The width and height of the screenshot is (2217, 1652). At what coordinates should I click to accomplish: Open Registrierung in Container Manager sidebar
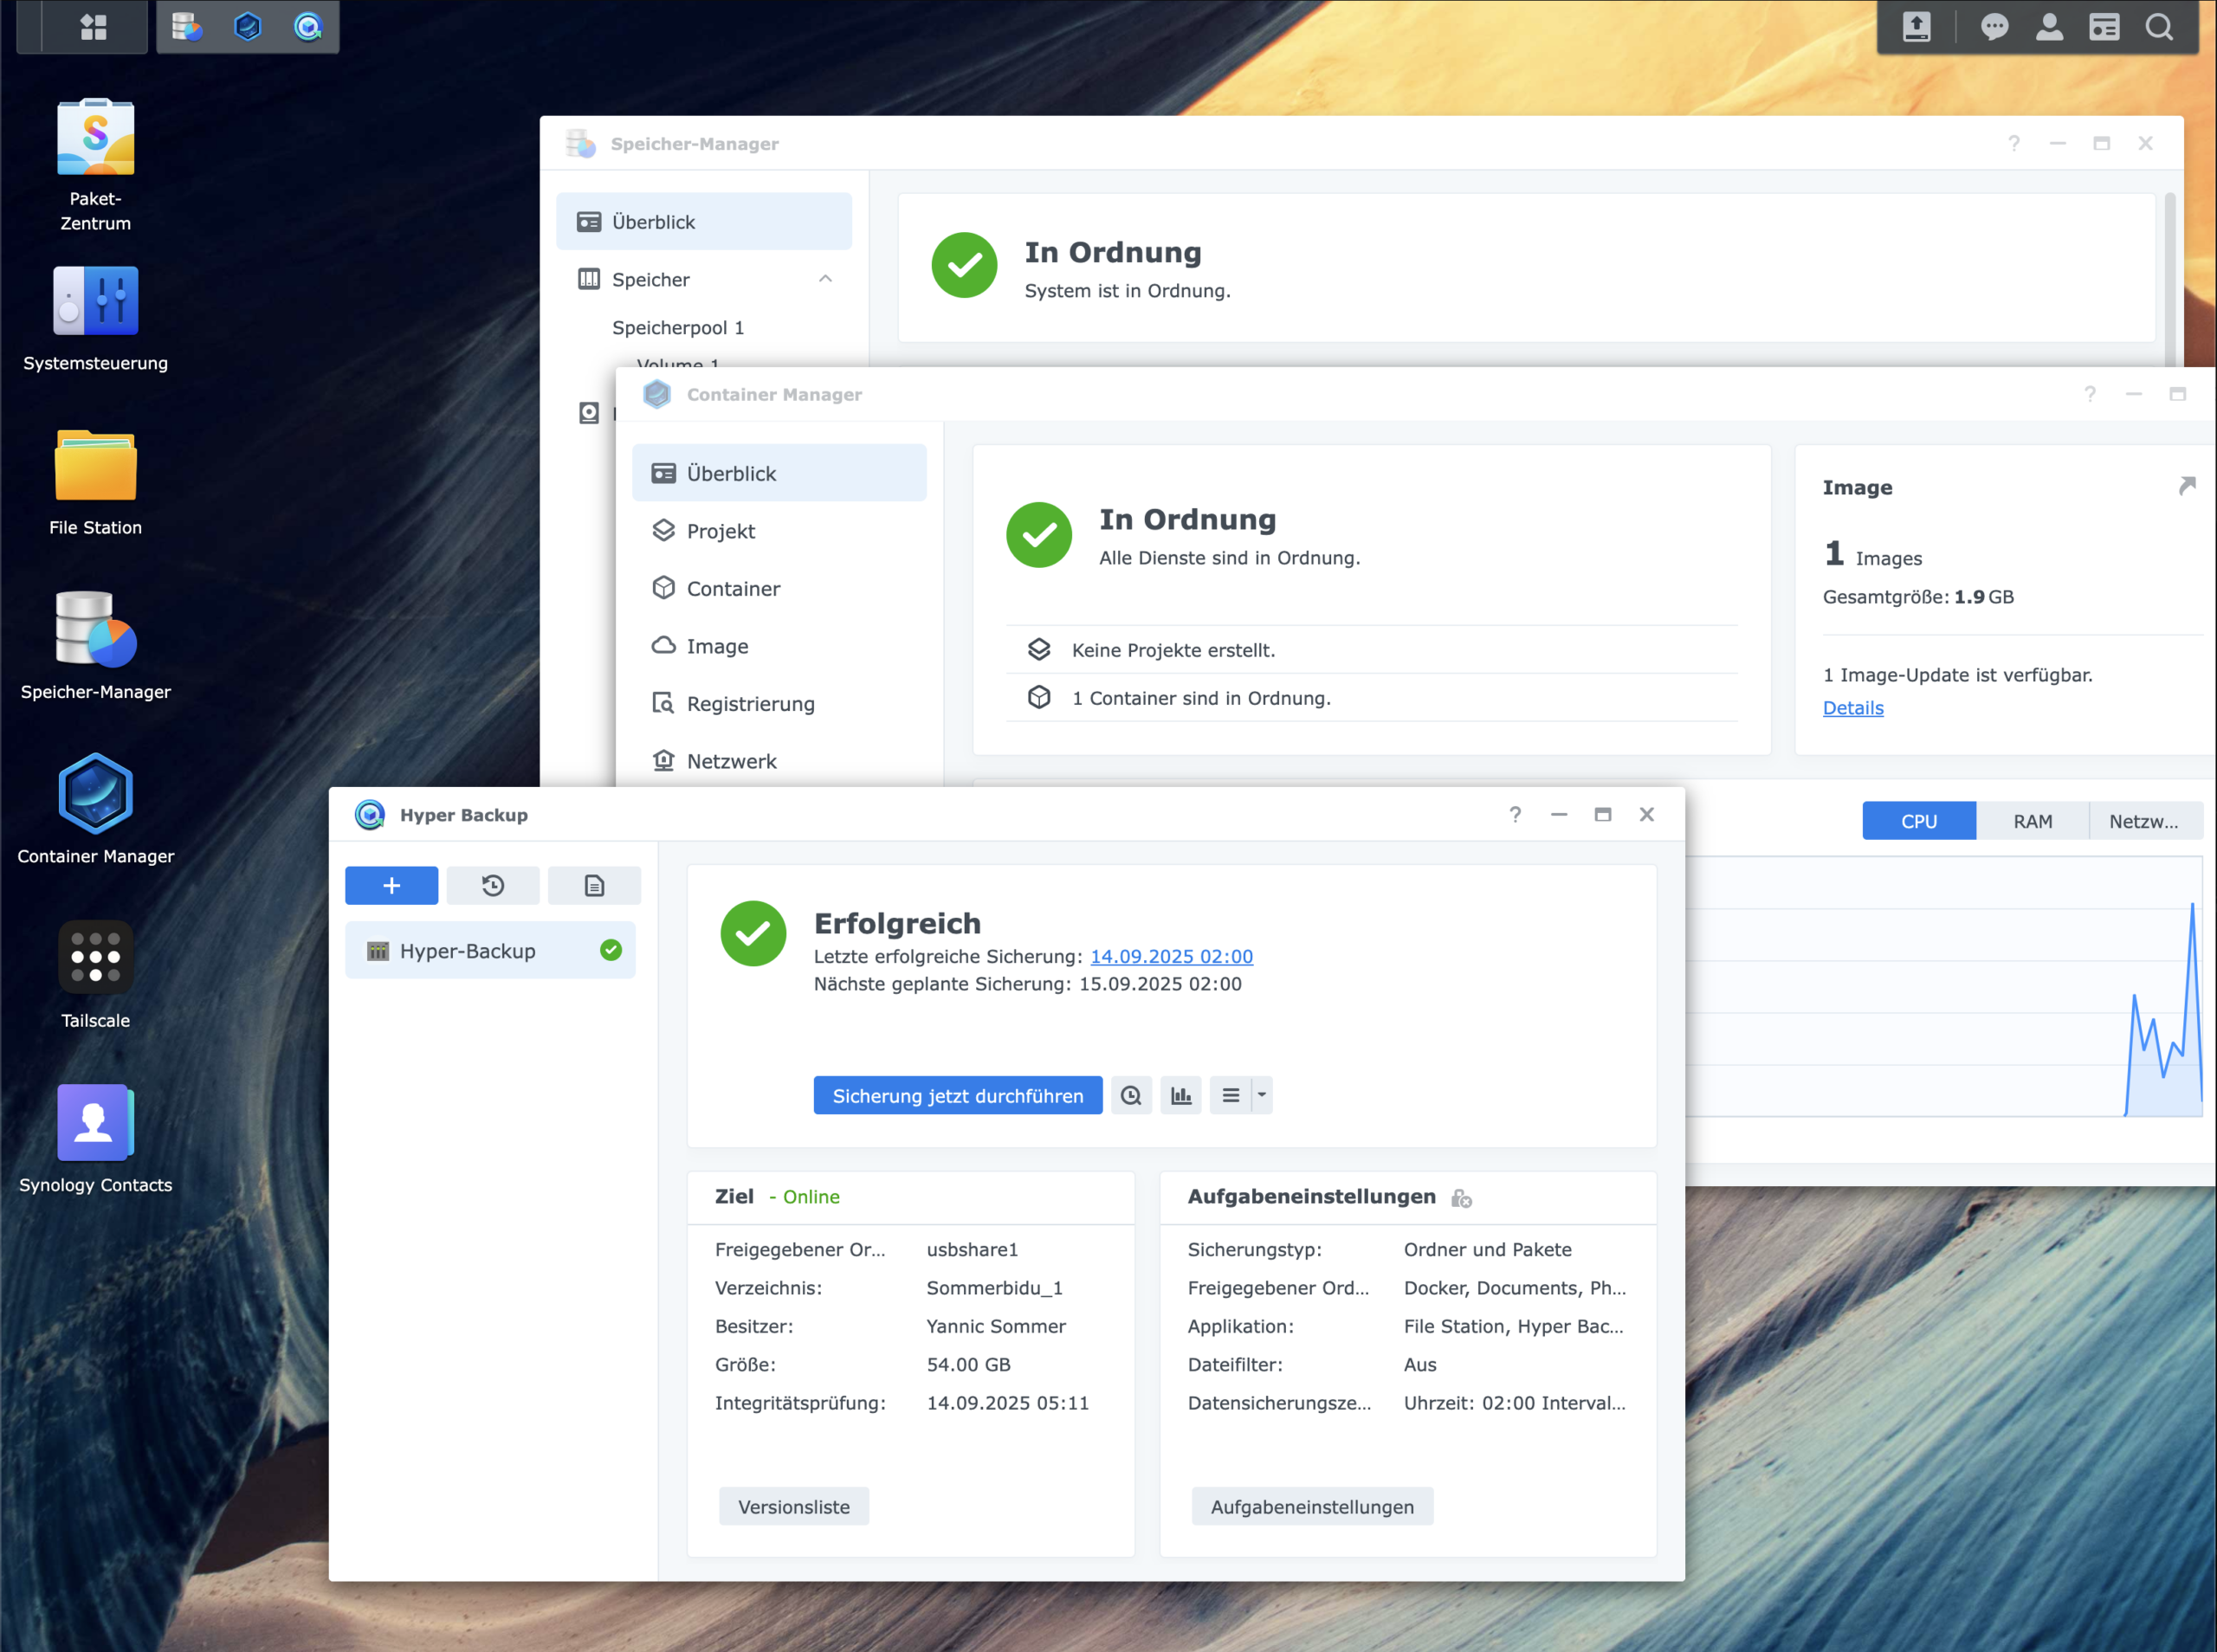point(750,704)
